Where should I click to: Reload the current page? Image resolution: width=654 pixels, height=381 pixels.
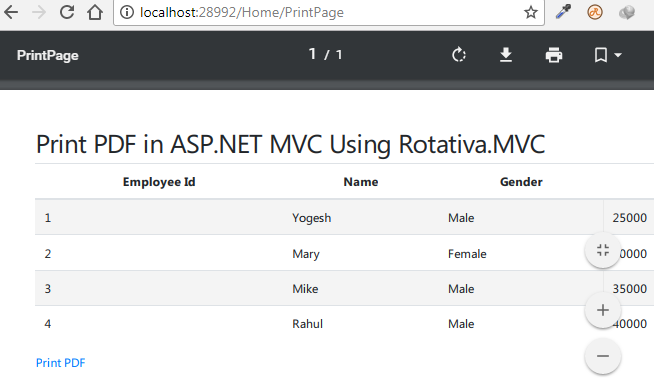67,12
